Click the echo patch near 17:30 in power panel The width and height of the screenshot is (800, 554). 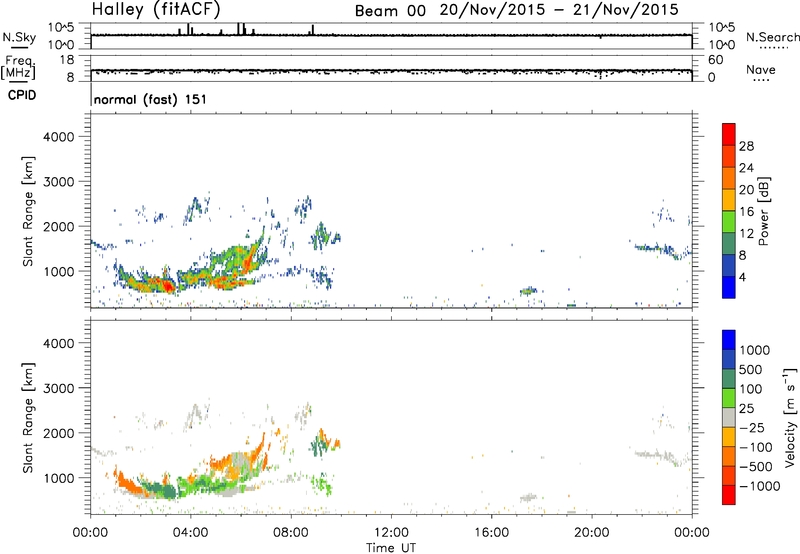coord(529,291)
